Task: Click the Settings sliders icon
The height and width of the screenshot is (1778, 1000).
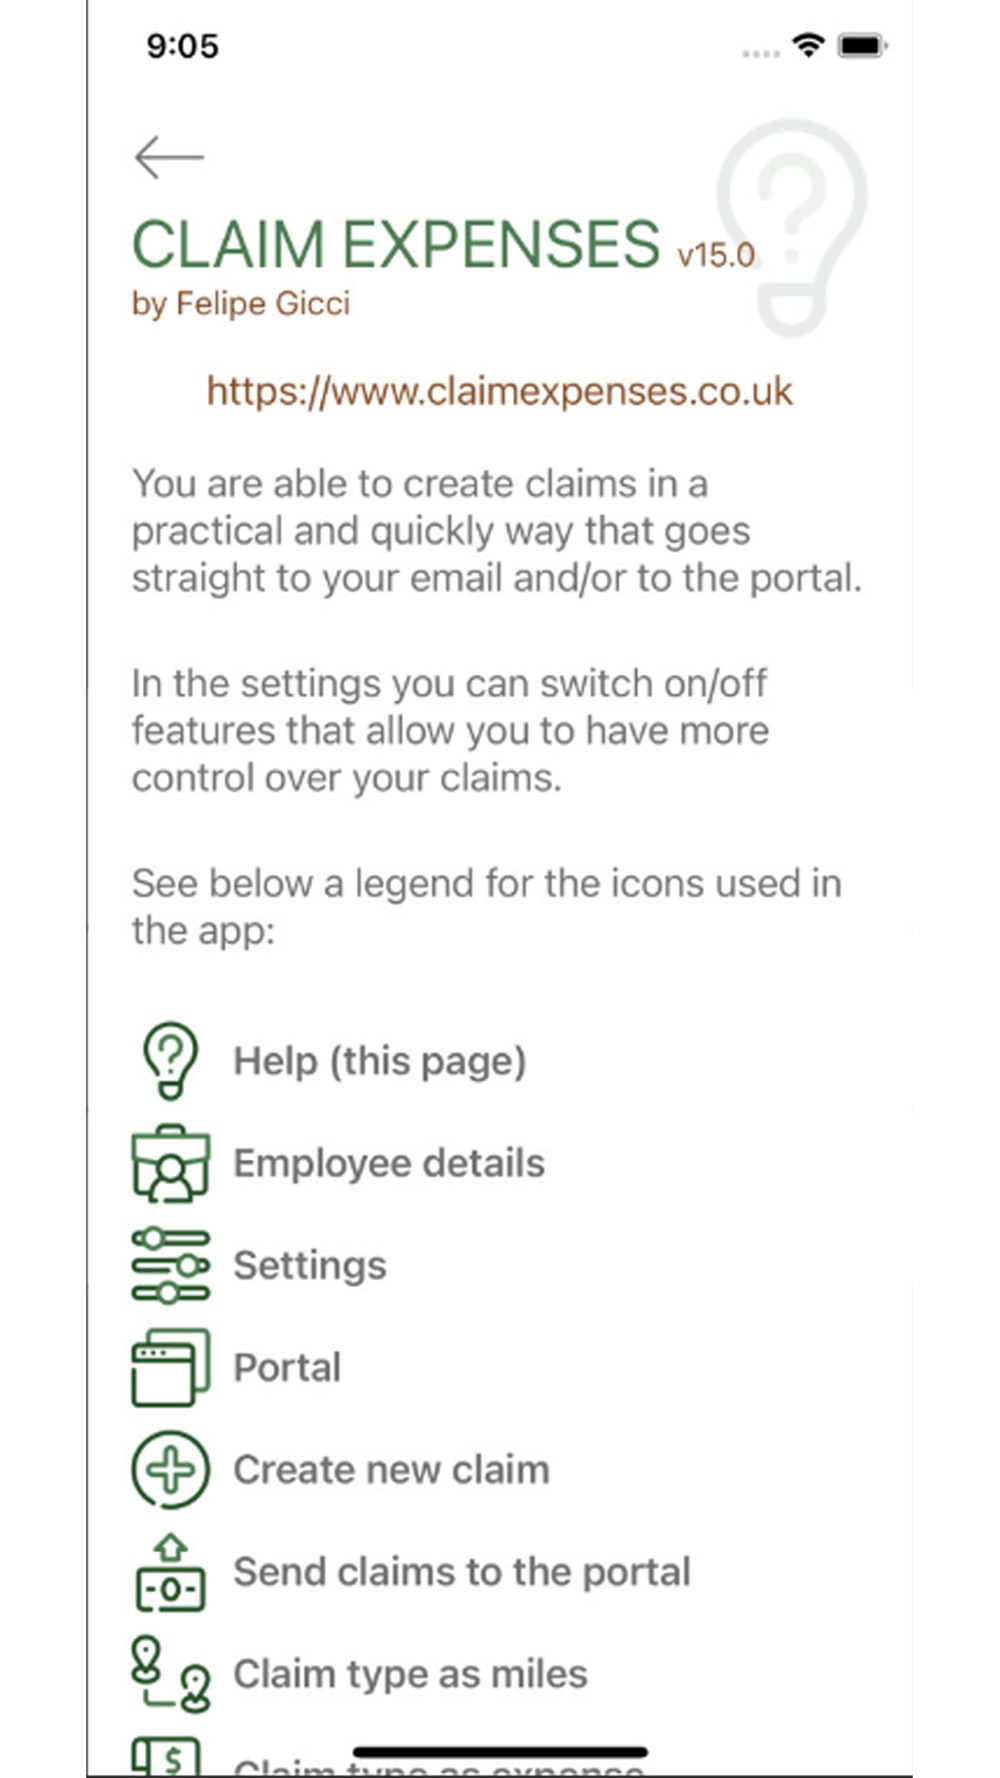Action: click(x=171, y=1265)
